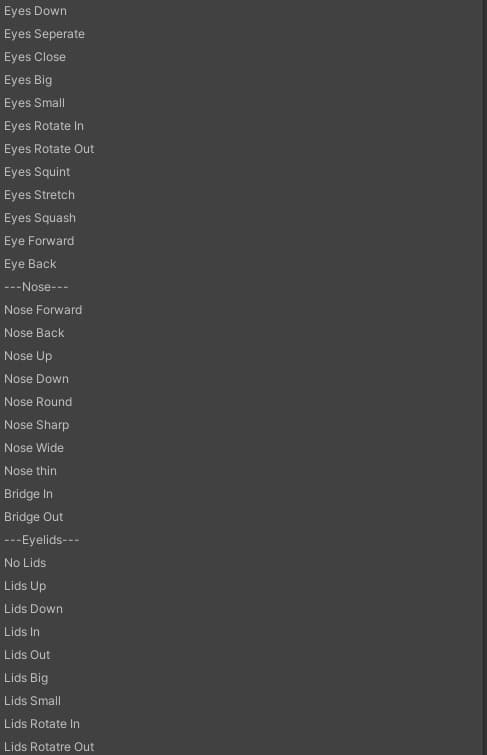Select the Nose Up entry
This screenshot has width=487, height=755.
coord(28,356)
